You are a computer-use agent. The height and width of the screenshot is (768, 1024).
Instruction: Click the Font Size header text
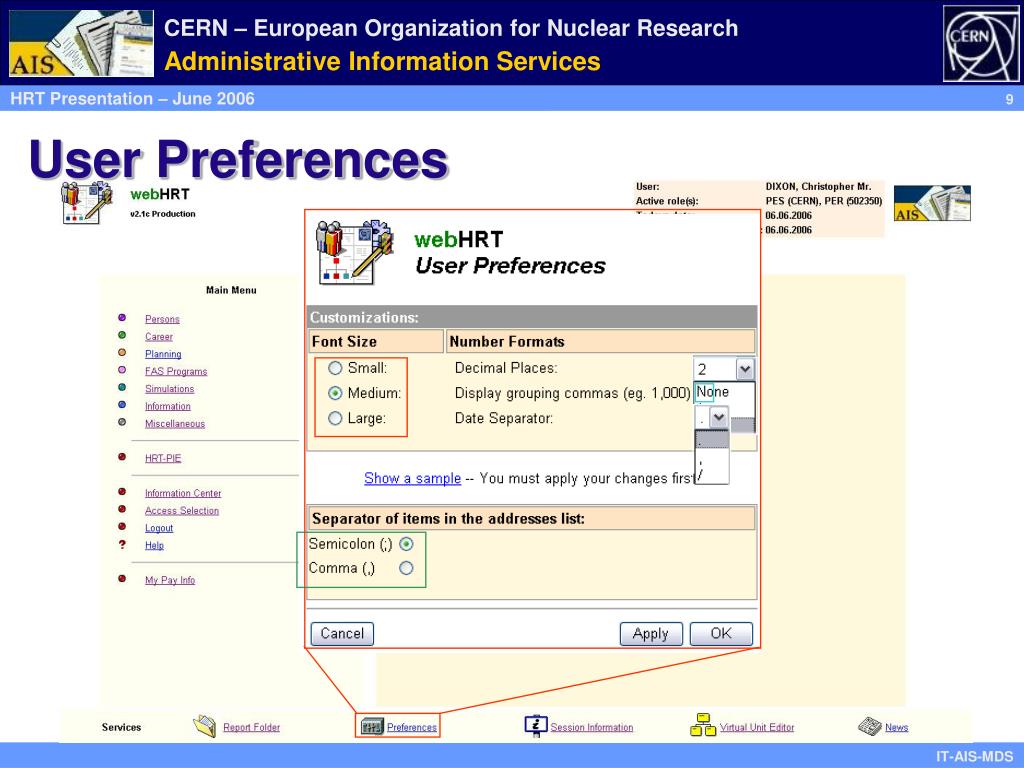pos(344,342)
